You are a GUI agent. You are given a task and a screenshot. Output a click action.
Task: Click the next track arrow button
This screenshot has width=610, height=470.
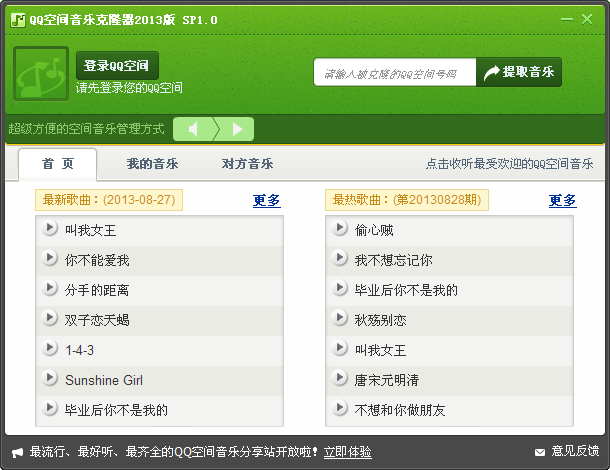(x=237, y=129)
